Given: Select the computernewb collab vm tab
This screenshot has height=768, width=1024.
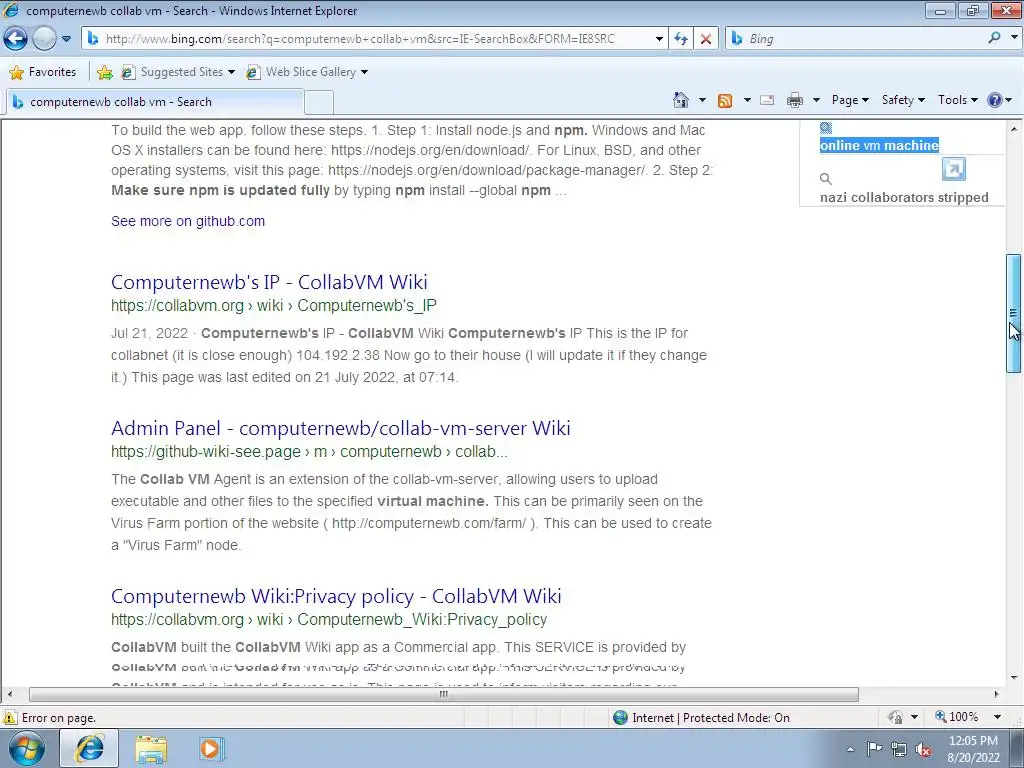Looking at the screenshot, I should point(154,102).
